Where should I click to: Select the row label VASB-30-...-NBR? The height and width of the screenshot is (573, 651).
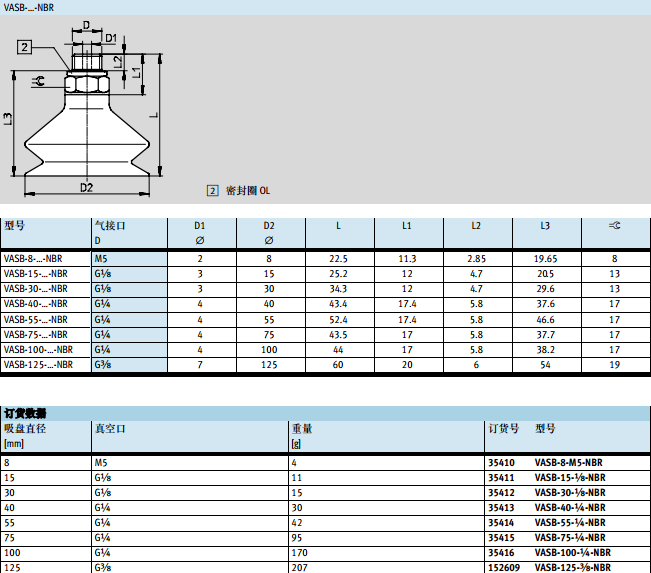35,289
